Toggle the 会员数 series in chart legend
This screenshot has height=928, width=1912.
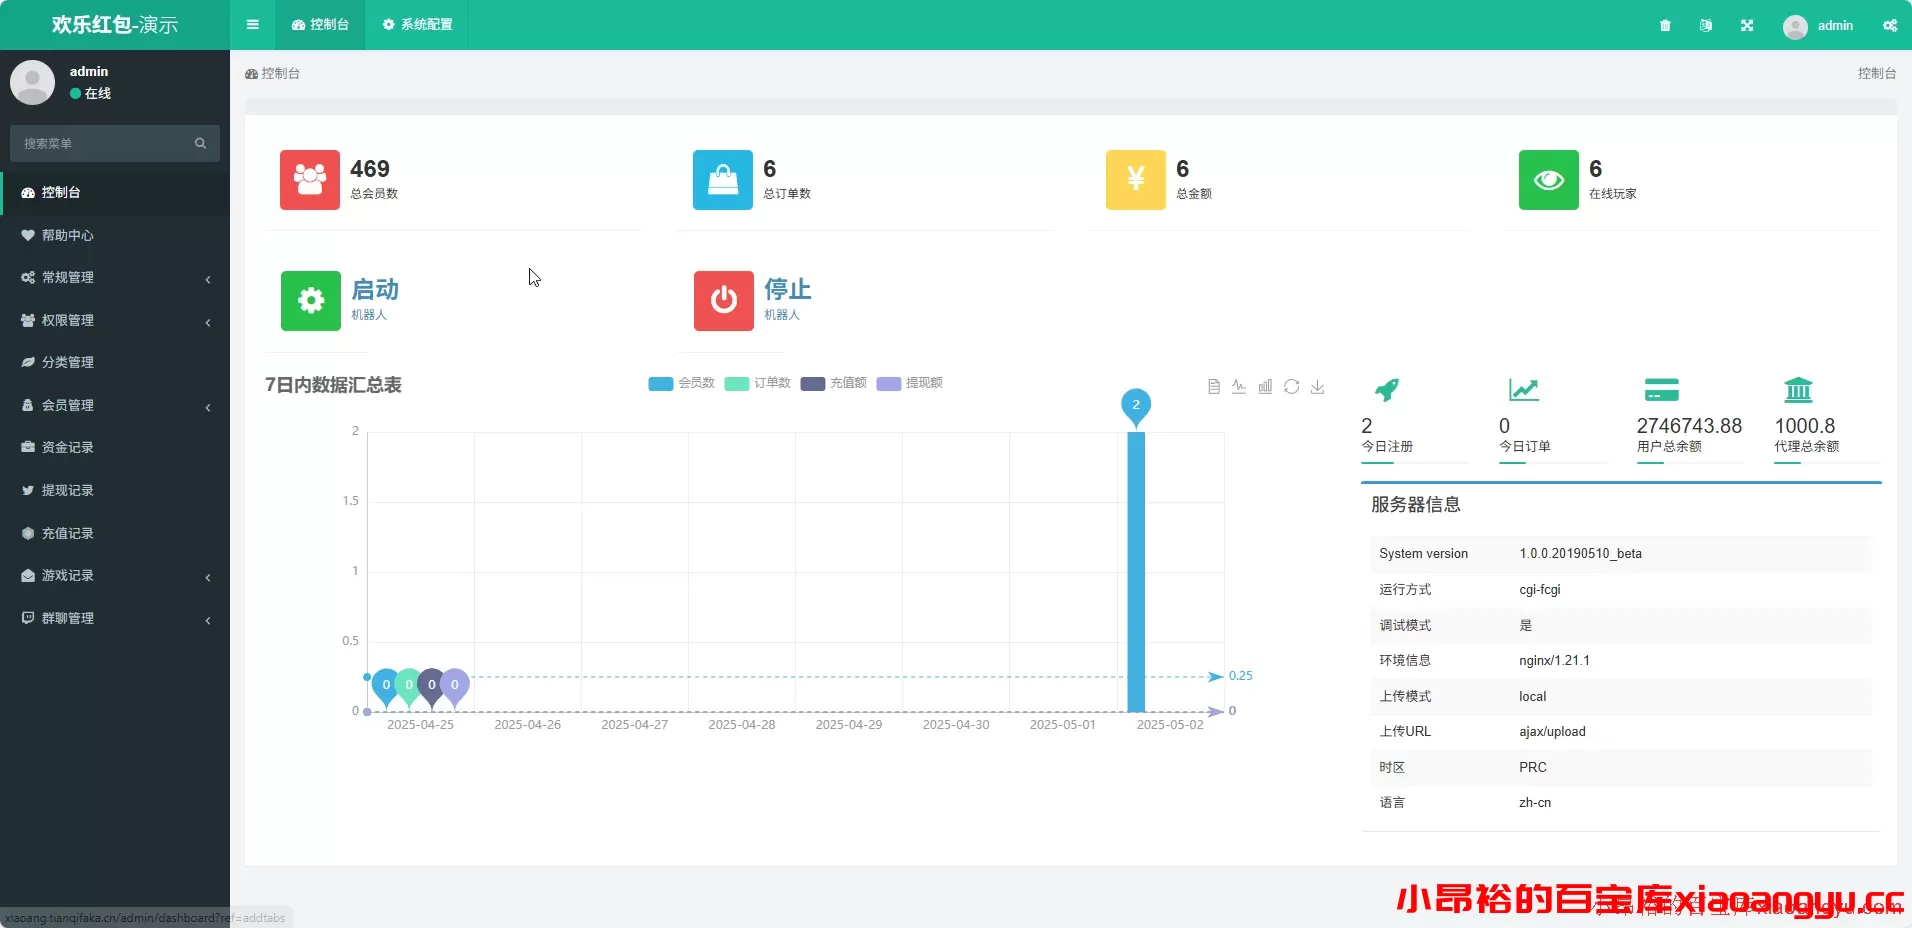(x=681, y=383)
